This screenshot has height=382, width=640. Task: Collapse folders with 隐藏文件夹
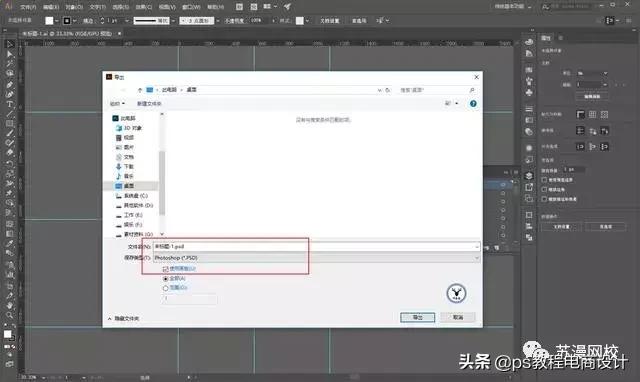[123, 318]
